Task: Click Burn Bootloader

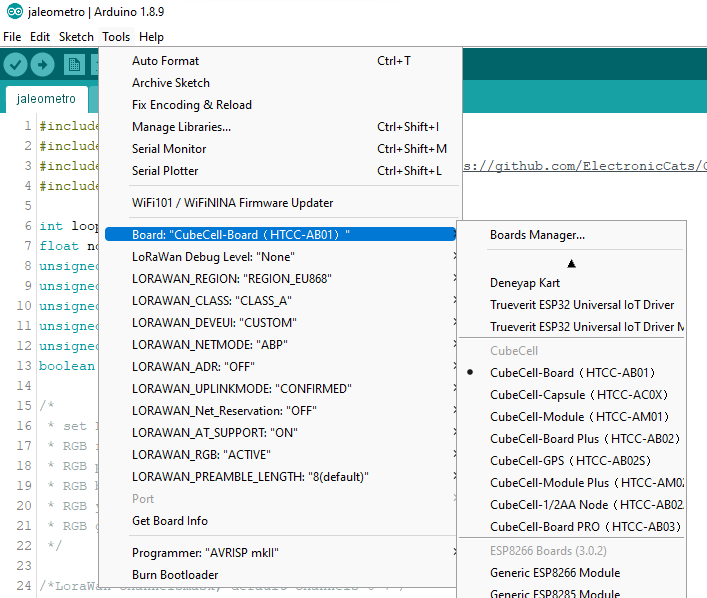Action: click(x=280, y=575)
